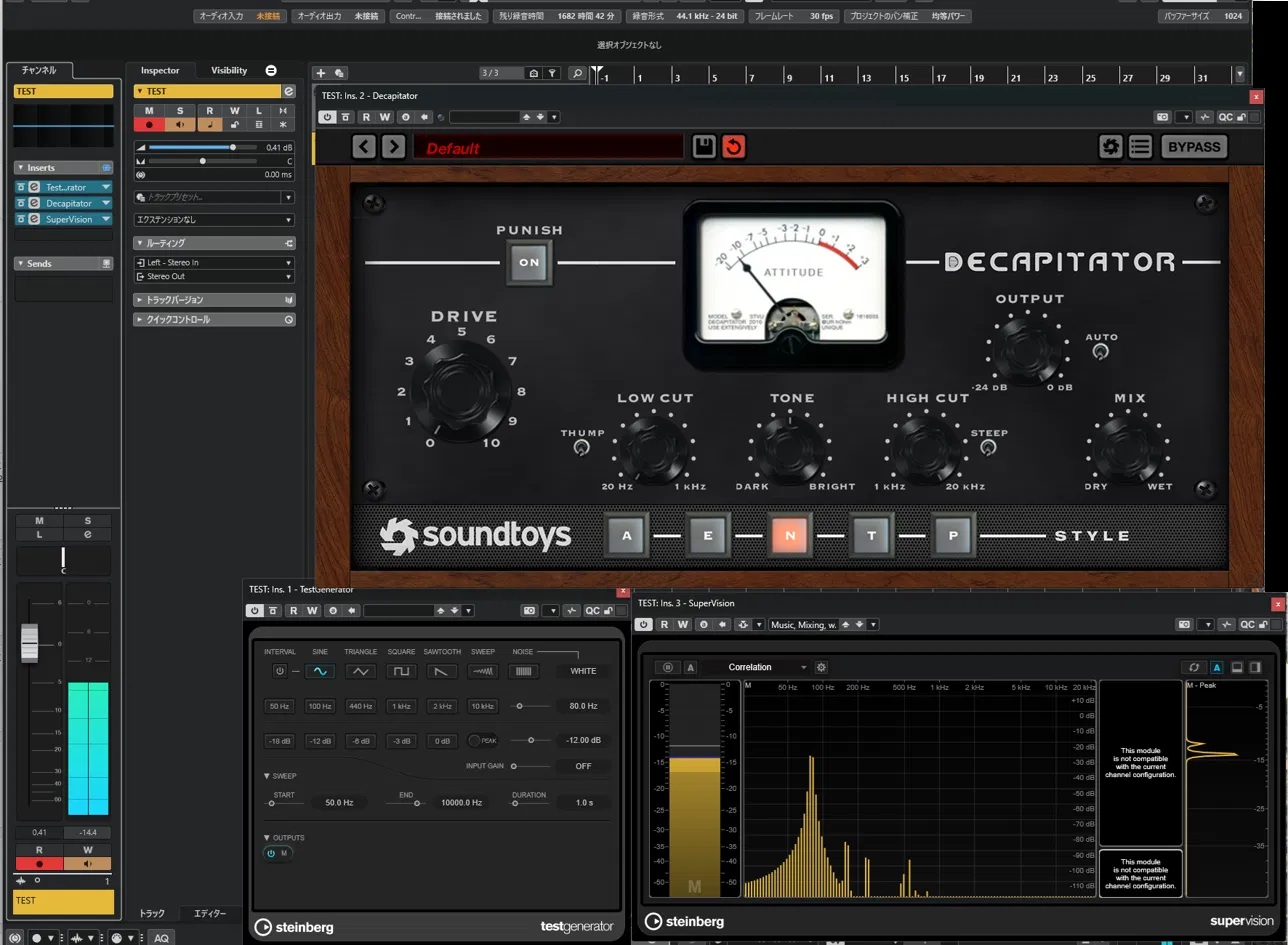Select style E in Decapitator
The height and width of the screenshot is (945, 1288).
708,535
